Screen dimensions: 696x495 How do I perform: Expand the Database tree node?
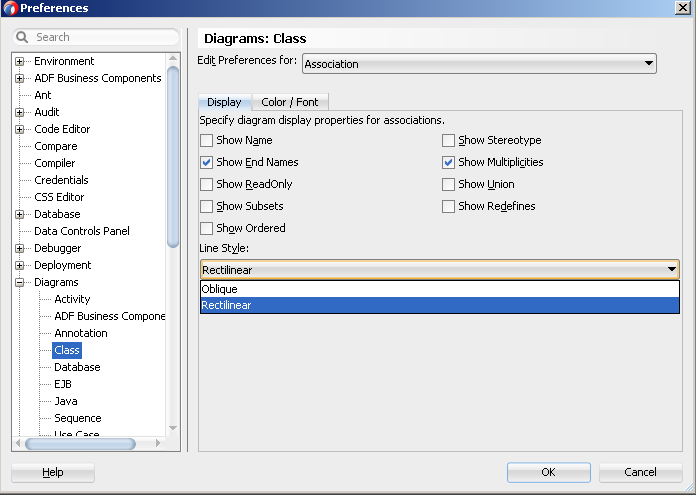click(19, 214)
